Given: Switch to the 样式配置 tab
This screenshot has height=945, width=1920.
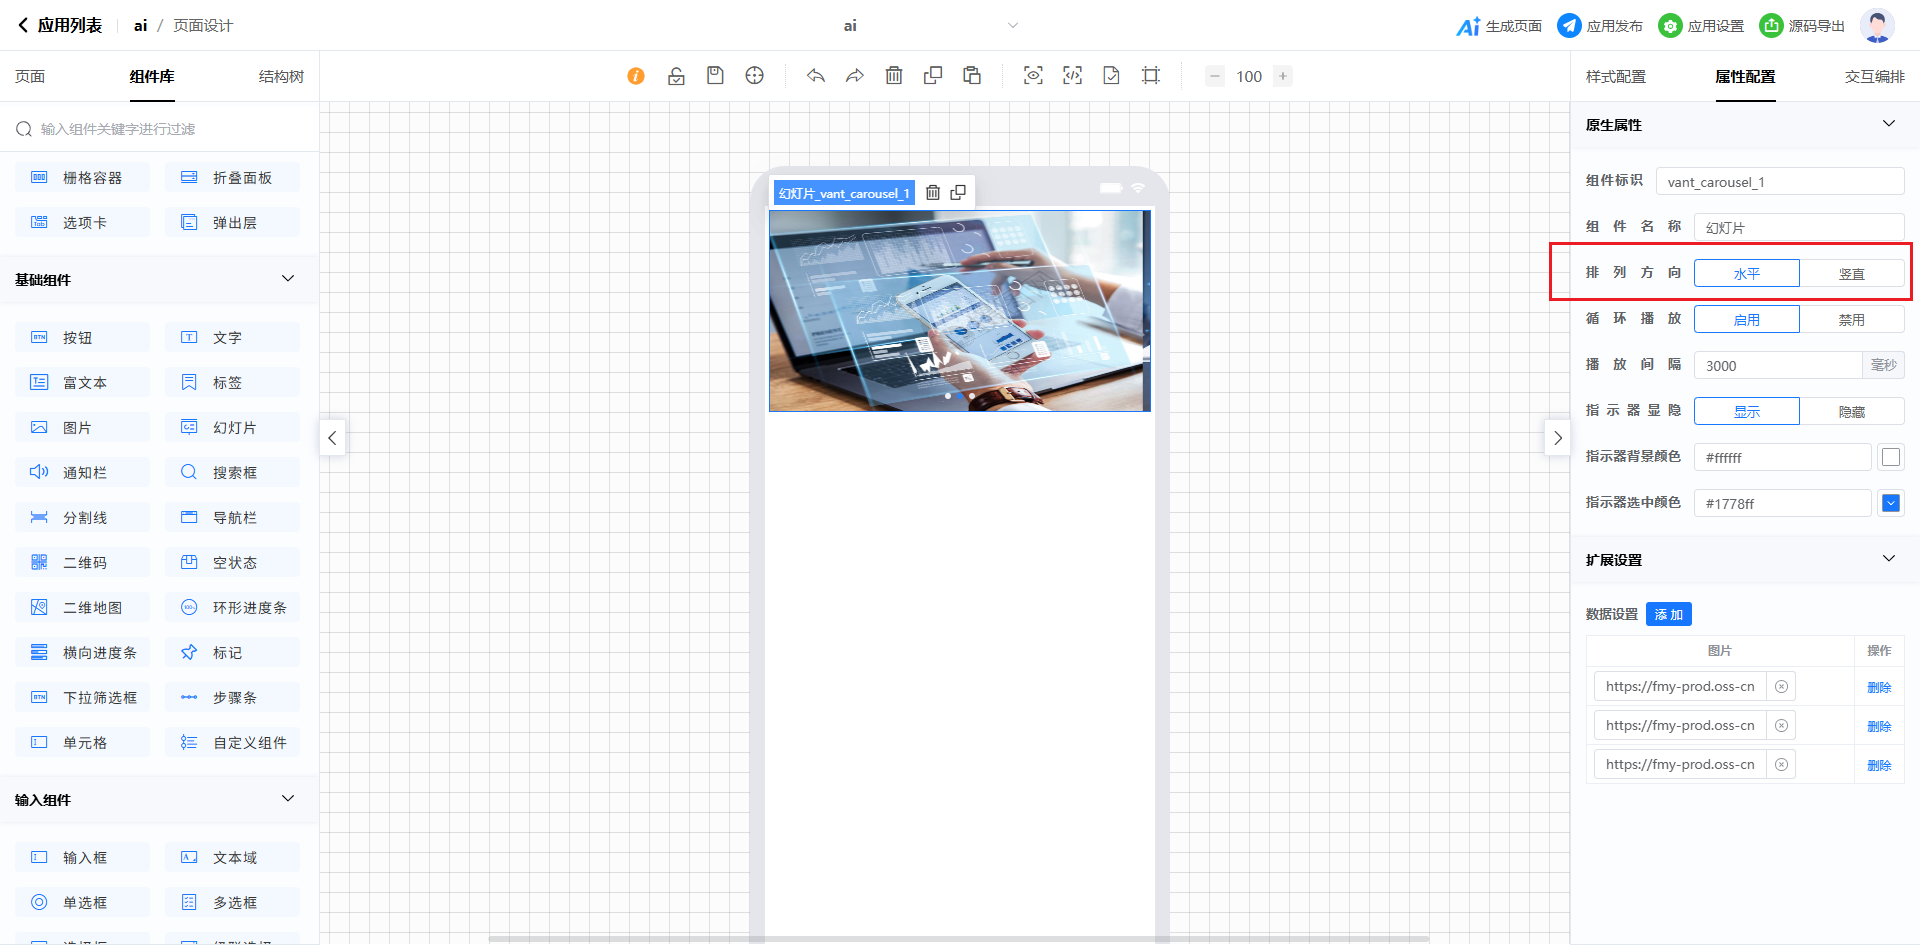Looking at the screenshot, I should click(1615, 77).
